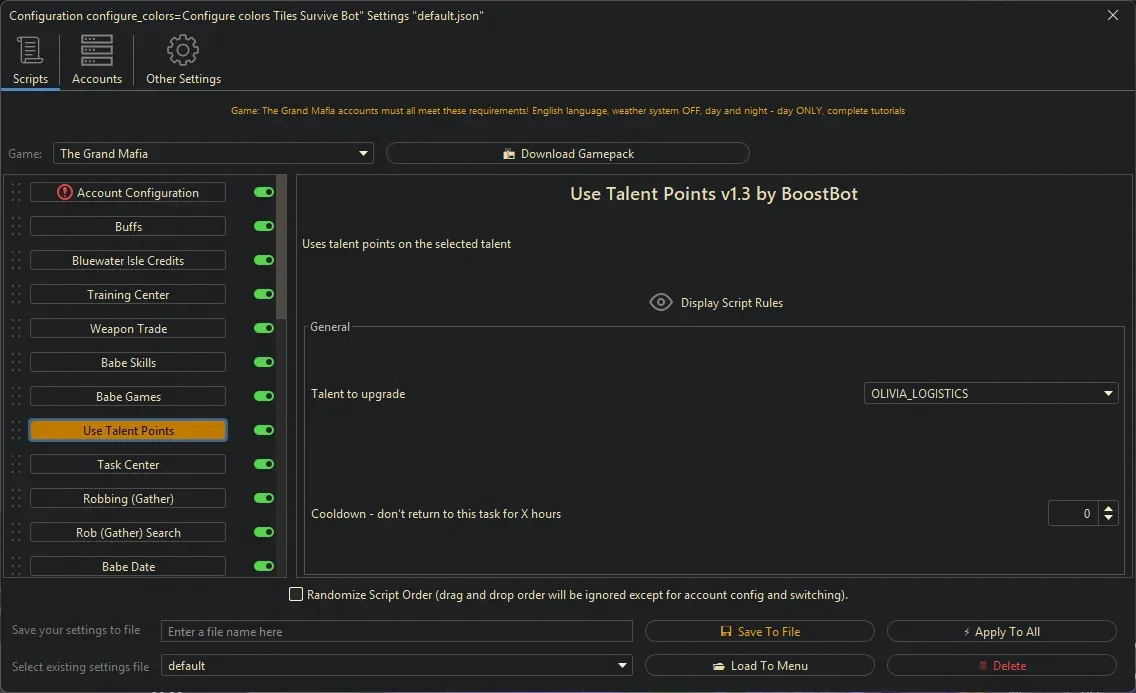The image size is (1136, 693).
Task: Click Save To File button
Action: click(x=759, y=631)
